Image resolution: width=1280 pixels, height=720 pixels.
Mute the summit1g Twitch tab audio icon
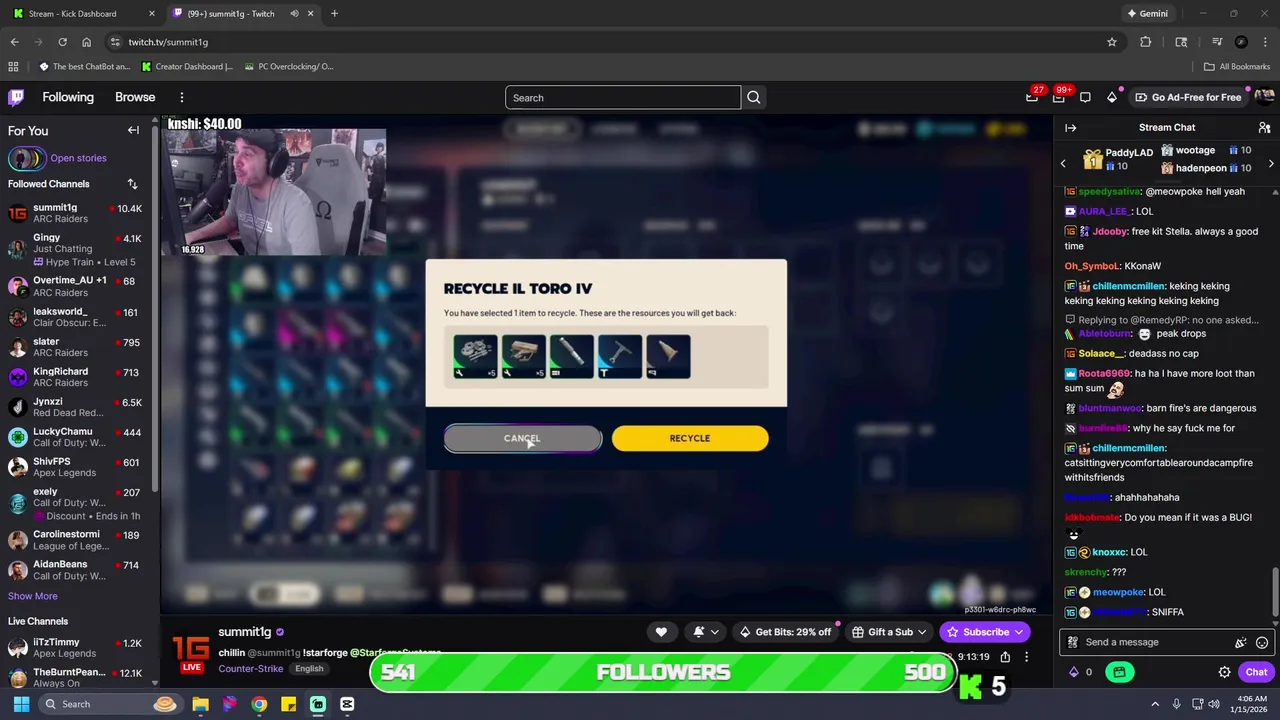[294, 14]
